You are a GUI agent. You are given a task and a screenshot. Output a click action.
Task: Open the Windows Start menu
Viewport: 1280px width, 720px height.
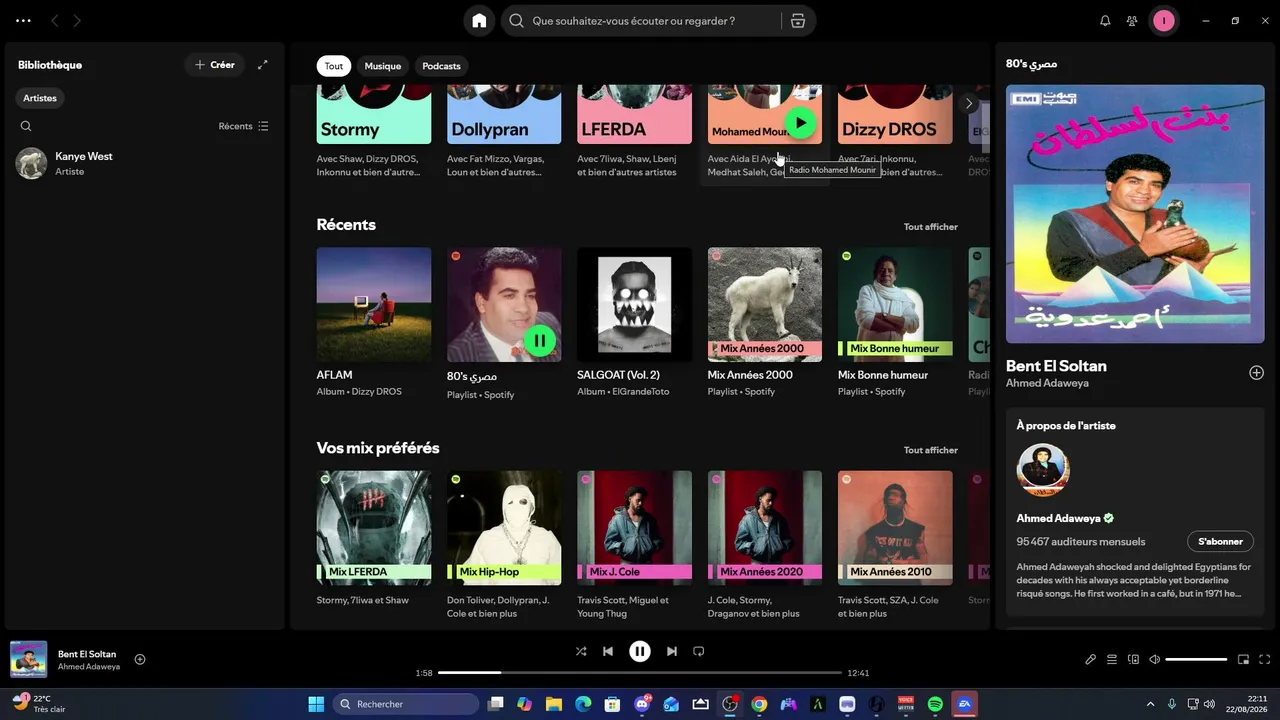(316, 704)
